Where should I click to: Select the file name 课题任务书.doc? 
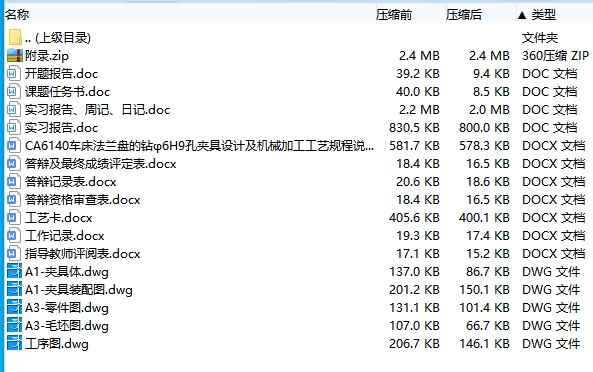pos(68,91)
